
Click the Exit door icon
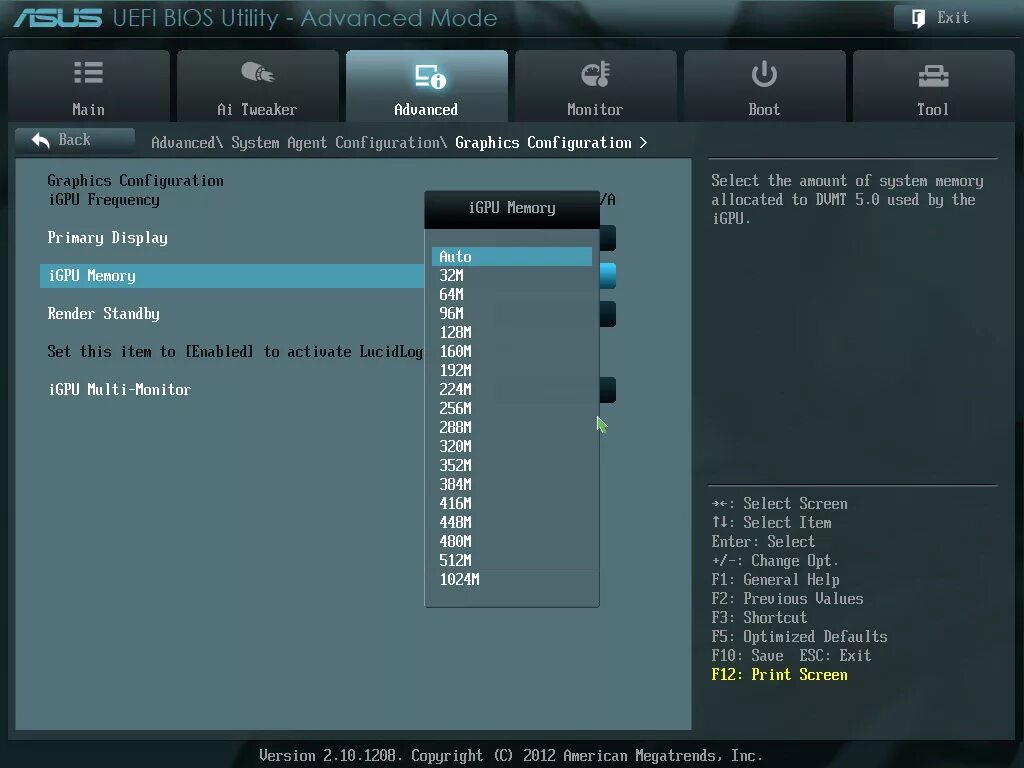pos(918,18)
